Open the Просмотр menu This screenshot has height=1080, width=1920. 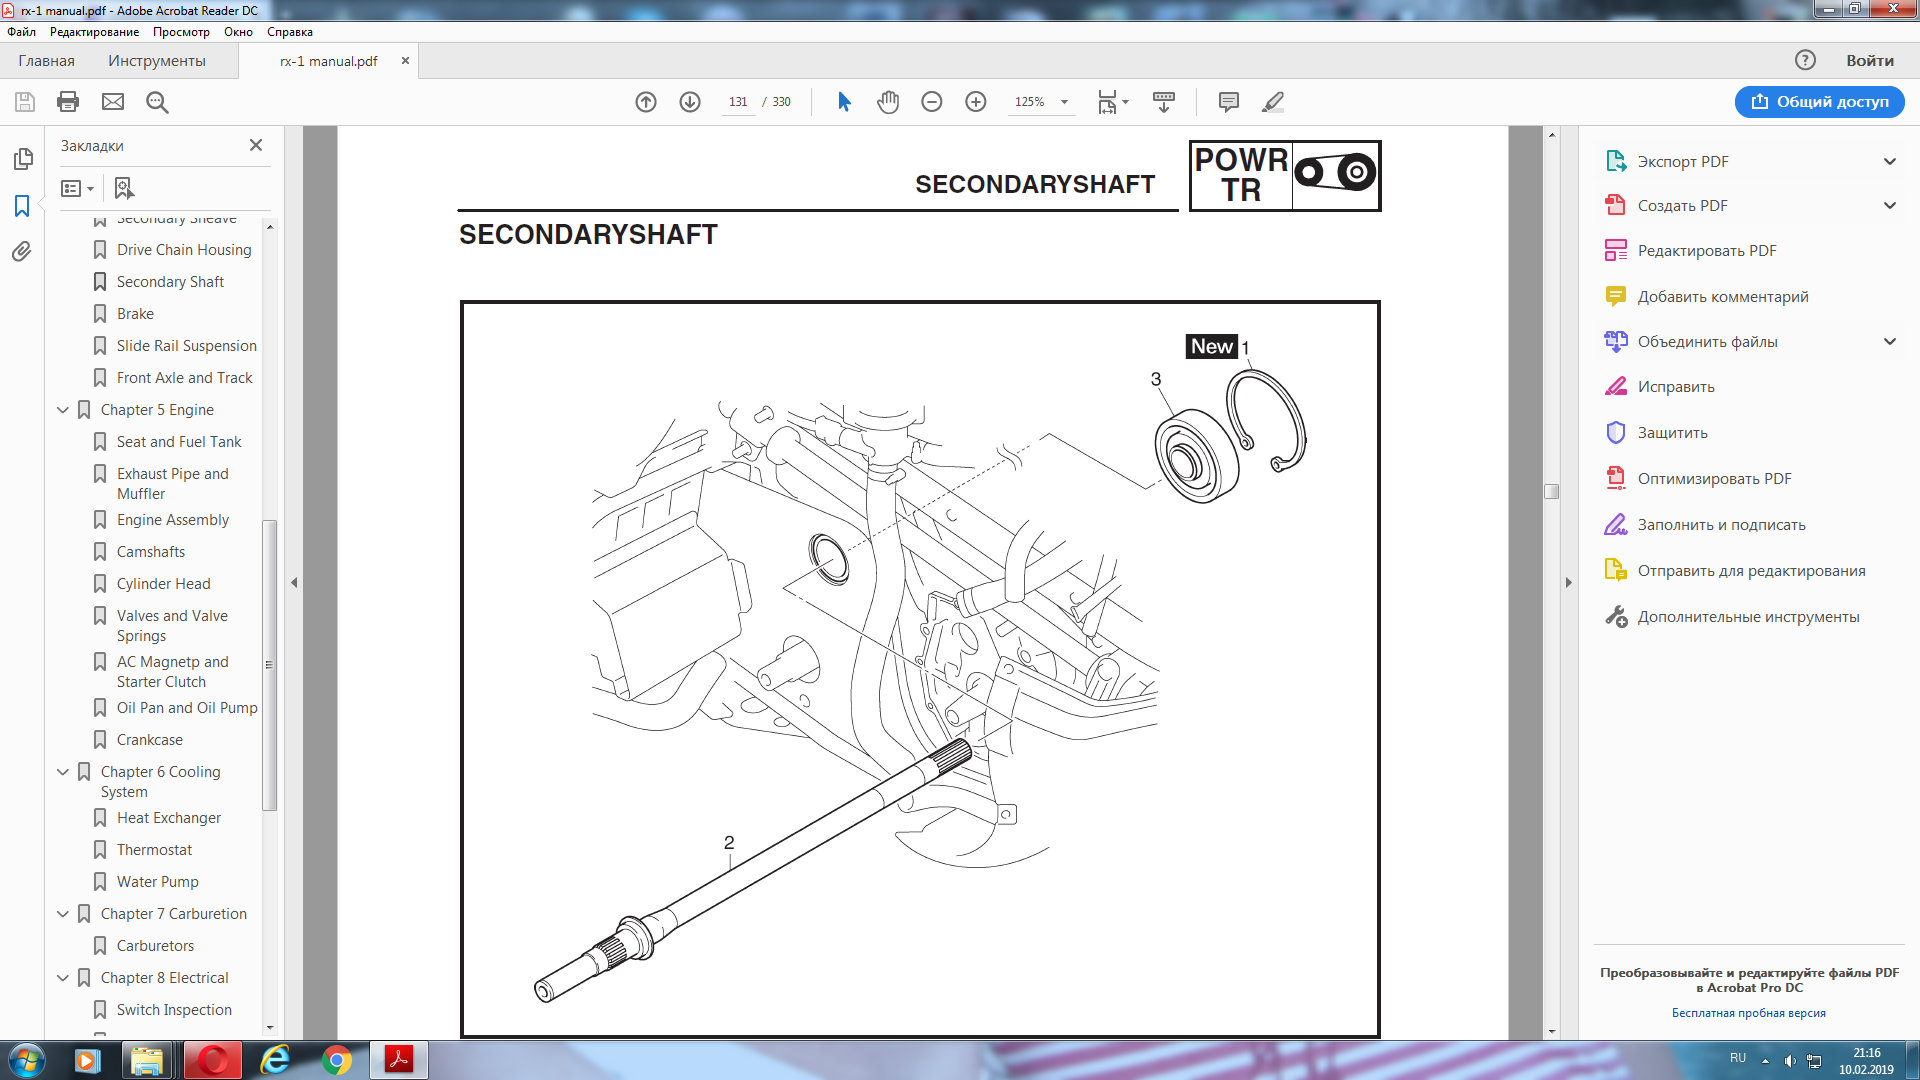(x=181, y=32)
